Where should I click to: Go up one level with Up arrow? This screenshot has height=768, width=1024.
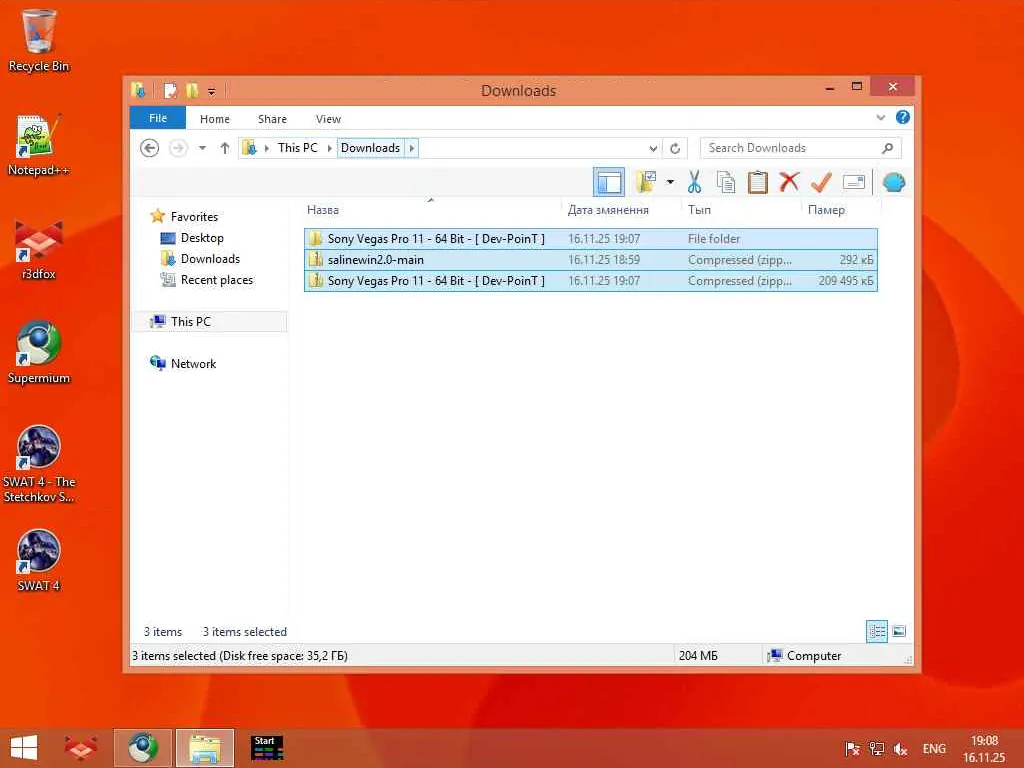point(225,148)
